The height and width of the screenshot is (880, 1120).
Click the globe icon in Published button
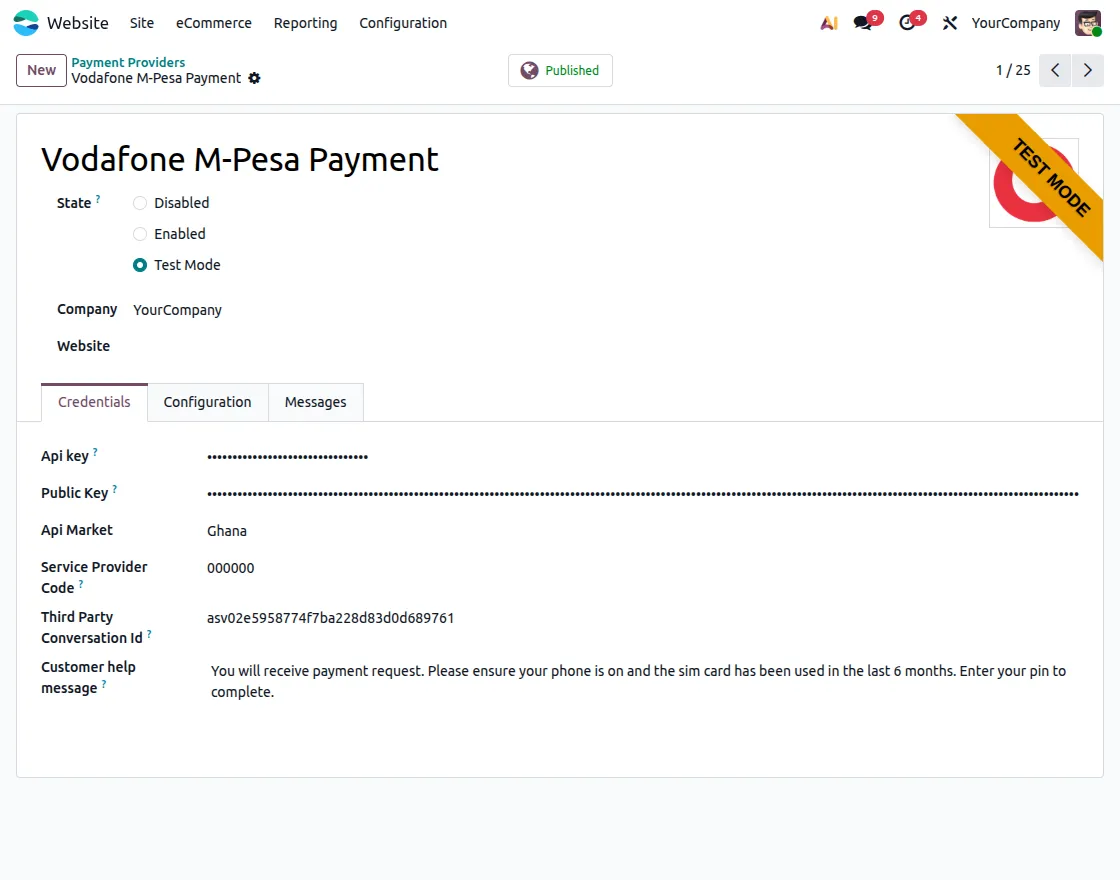529,70
